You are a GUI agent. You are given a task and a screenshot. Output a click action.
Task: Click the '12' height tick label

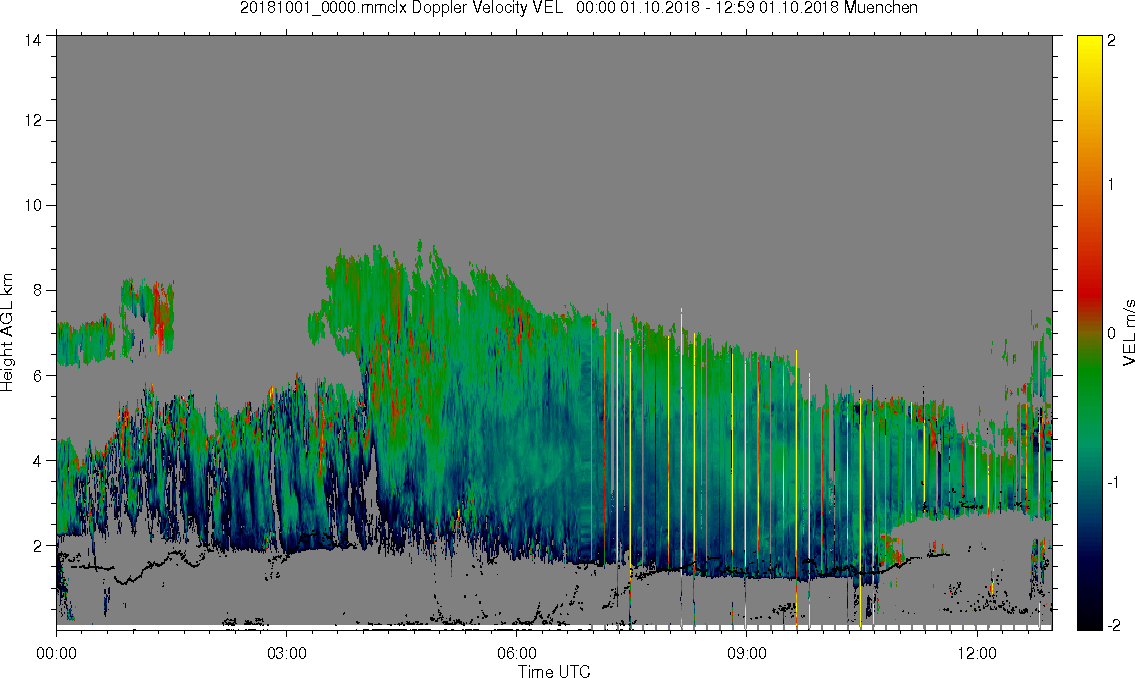(32, 120)
